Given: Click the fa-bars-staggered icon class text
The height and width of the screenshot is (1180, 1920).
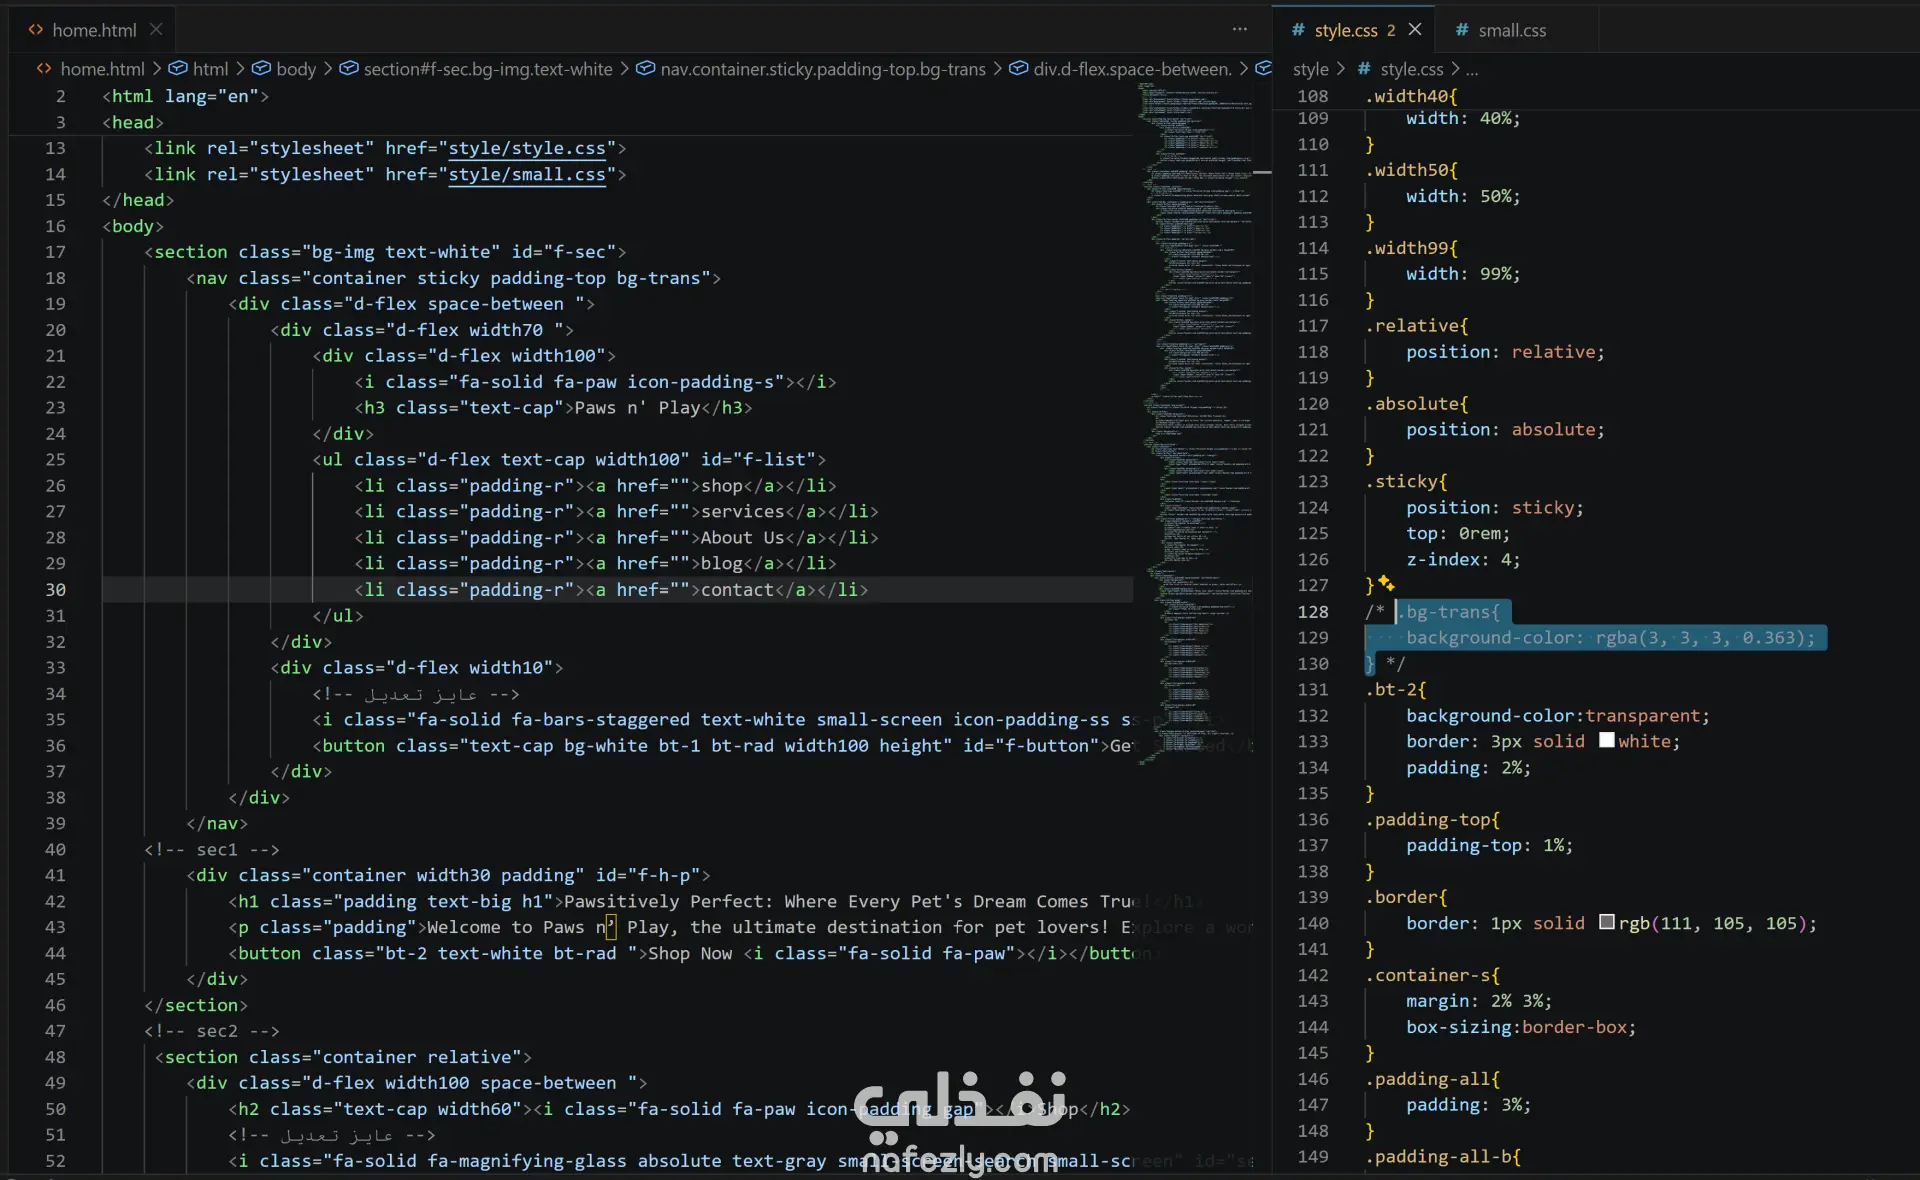Looking at the screenshot, I should point(600,719).
